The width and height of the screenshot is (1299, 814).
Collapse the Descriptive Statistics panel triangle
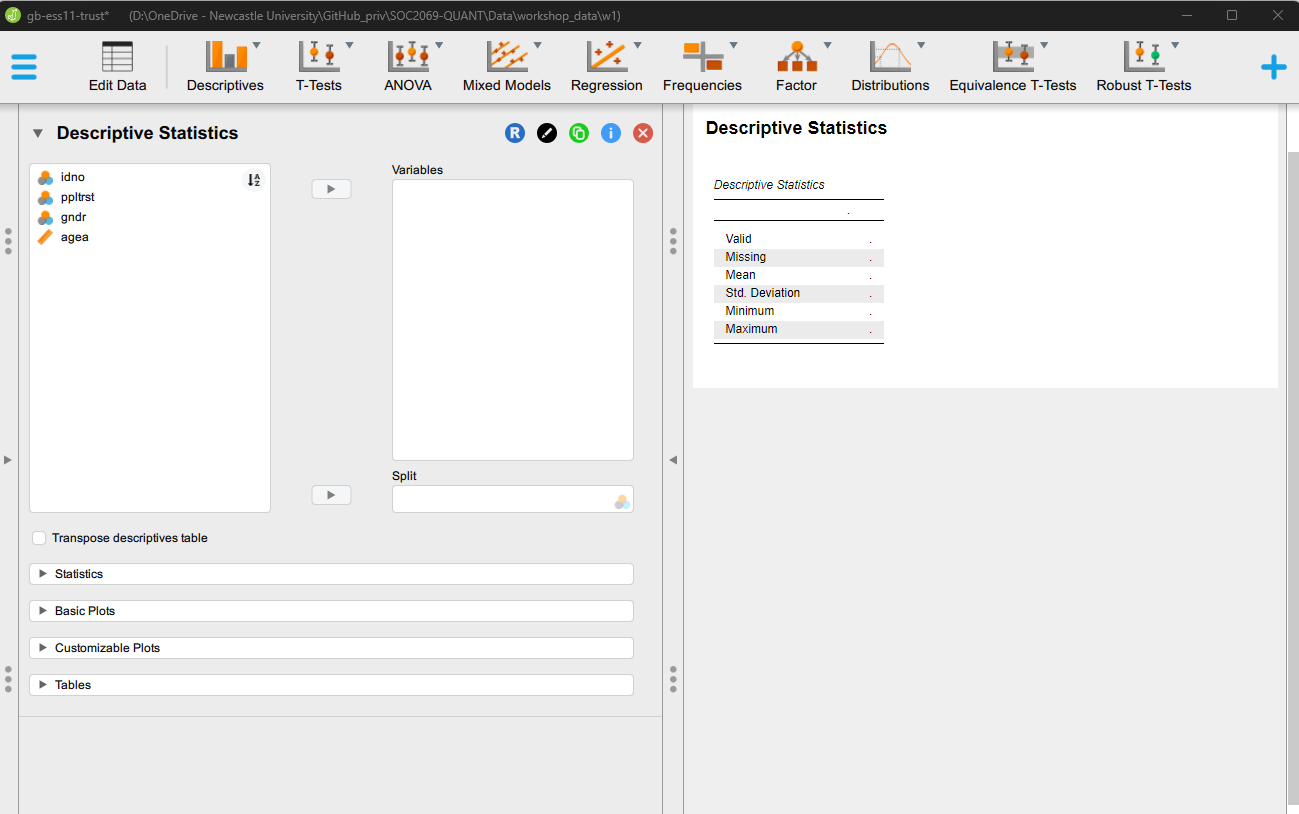[x=38, y=133]
